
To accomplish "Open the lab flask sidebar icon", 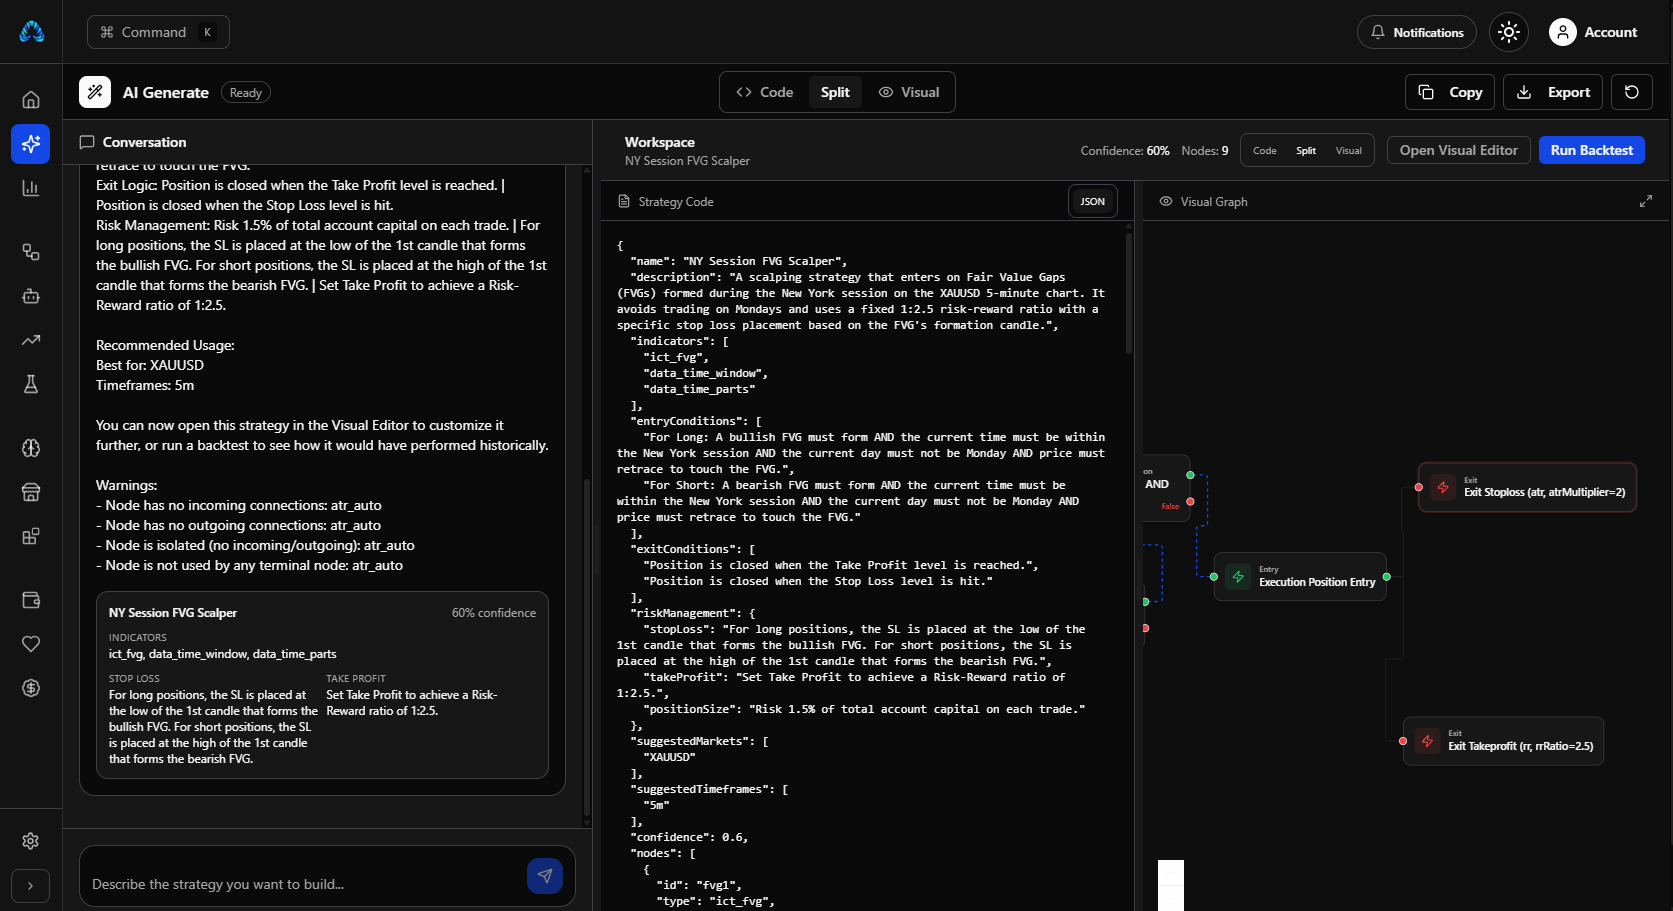I will [x=31, y=384].
